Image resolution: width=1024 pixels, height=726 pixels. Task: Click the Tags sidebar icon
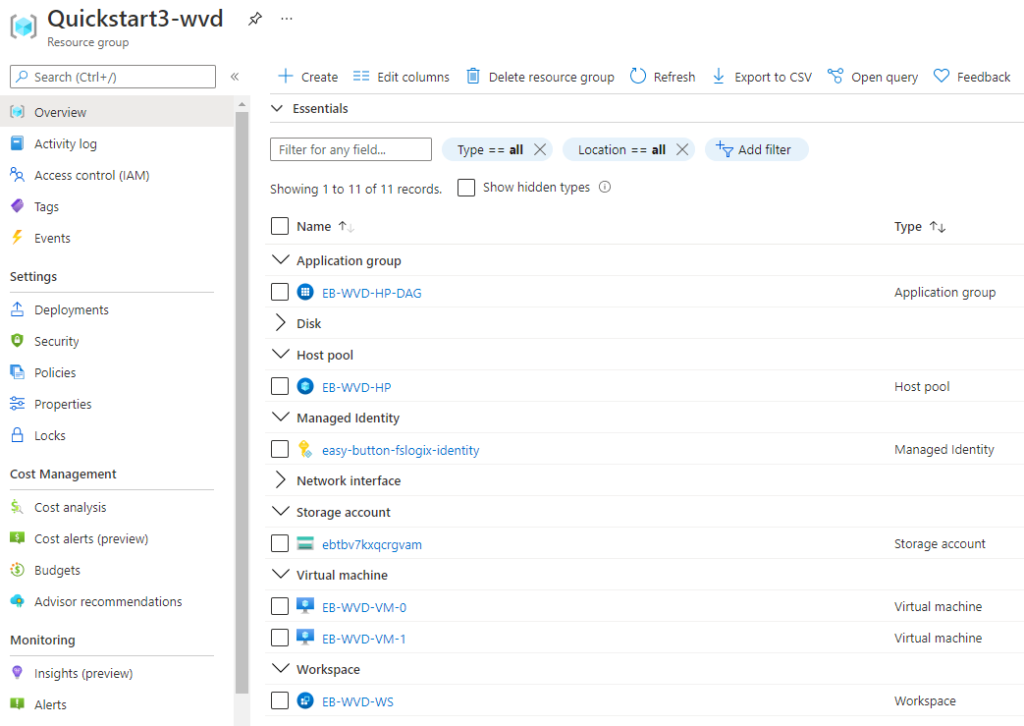tap(18, 206)
